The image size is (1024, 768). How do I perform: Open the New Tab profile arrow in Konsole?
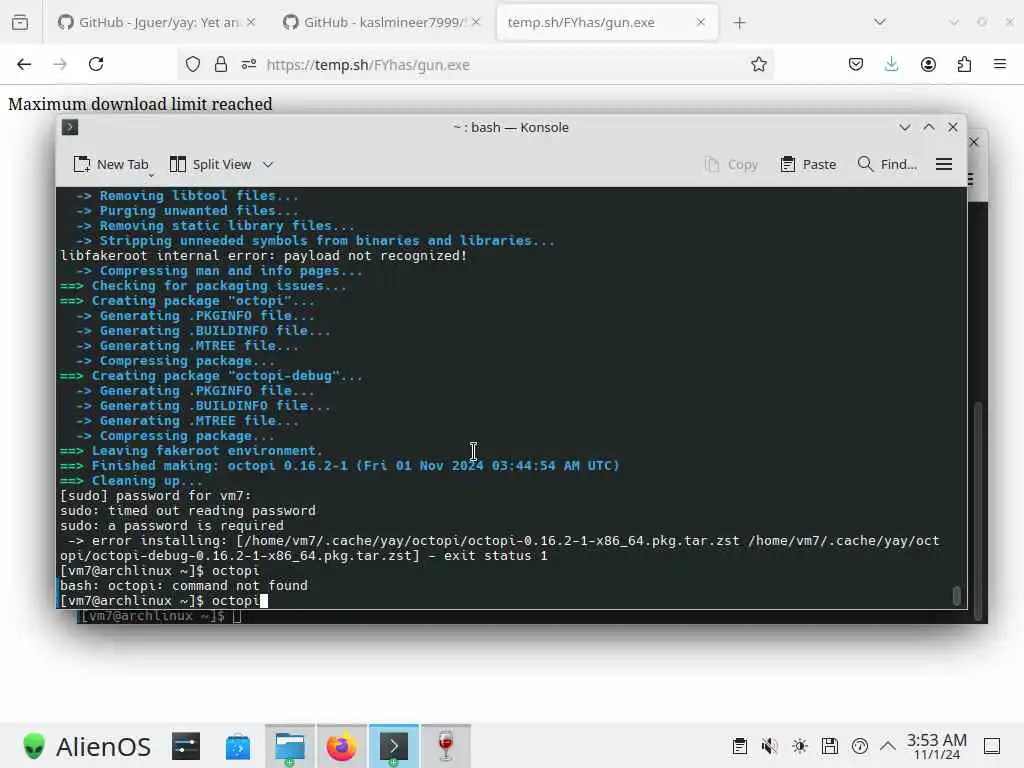(x=151, y=175)
